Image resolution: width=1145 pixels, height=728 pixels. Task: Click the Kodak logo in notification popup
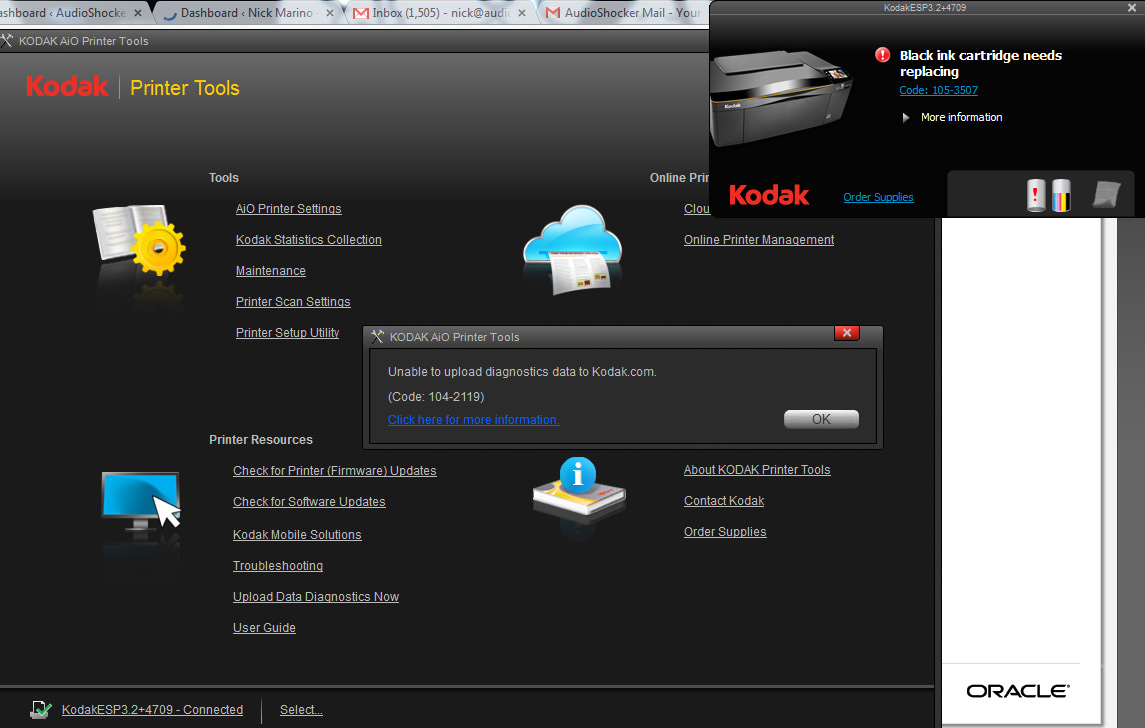click(768, 195)
